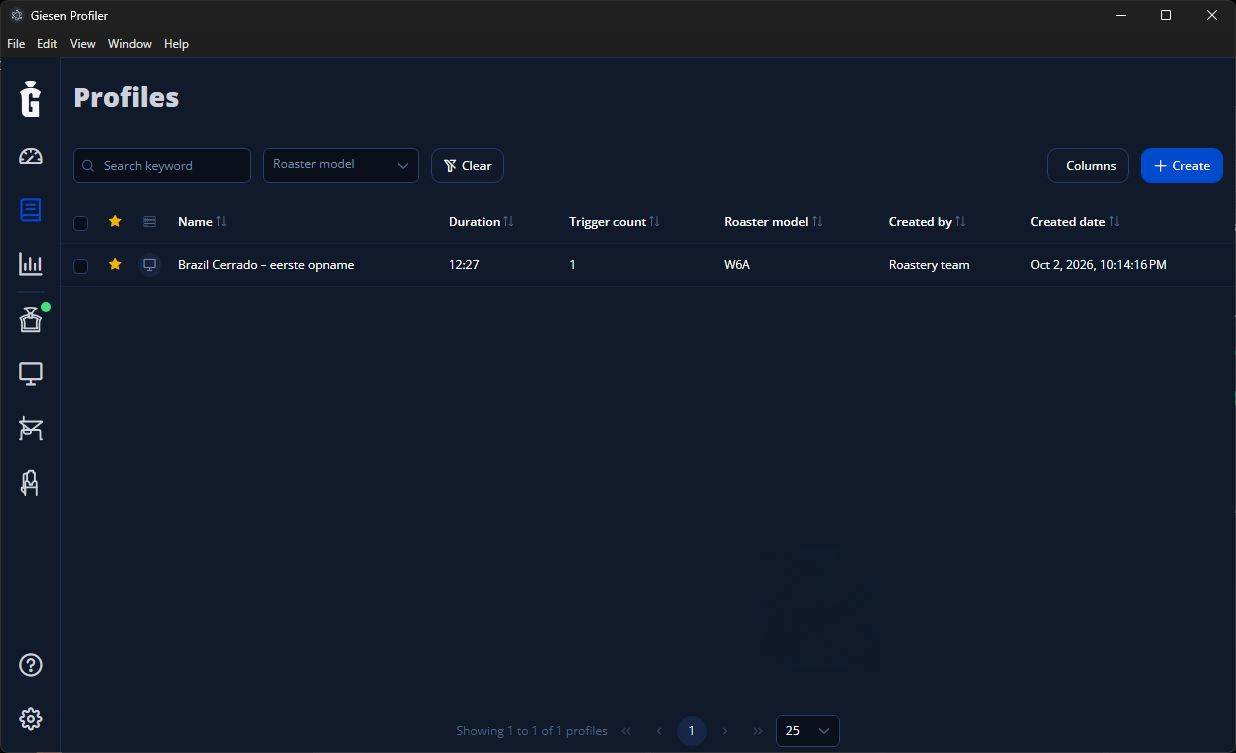Tick the select-all checkbox in table header
1236x753 pixels.
pos(81,223)
